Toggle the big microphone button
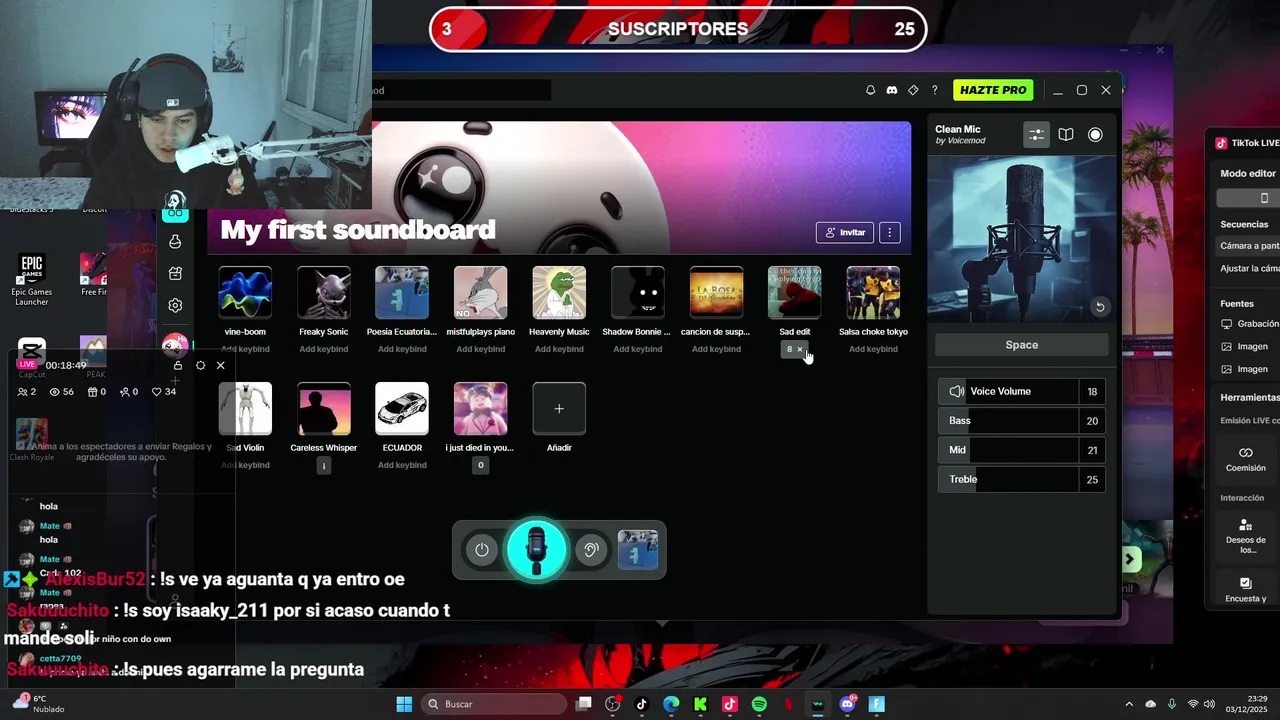Viewport: 1280px width, 720px height. tap(537, 550)
